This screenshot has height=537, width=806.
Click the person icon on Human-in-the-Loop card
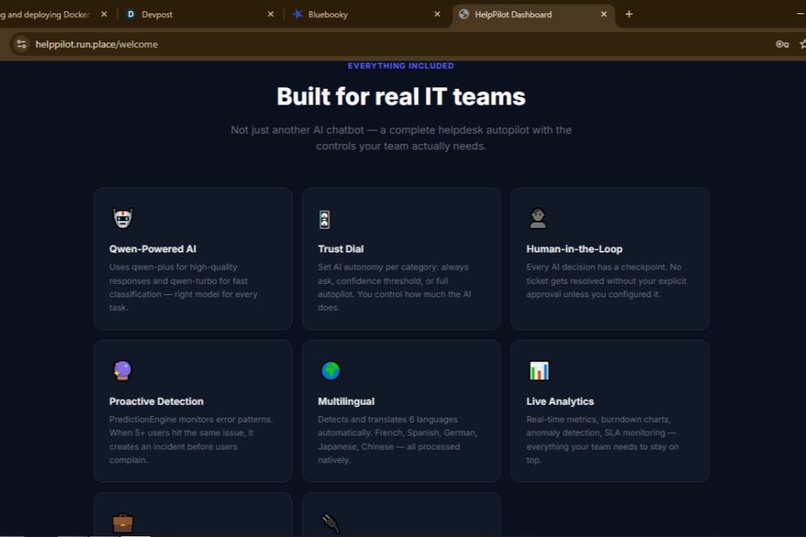(538, 218)
